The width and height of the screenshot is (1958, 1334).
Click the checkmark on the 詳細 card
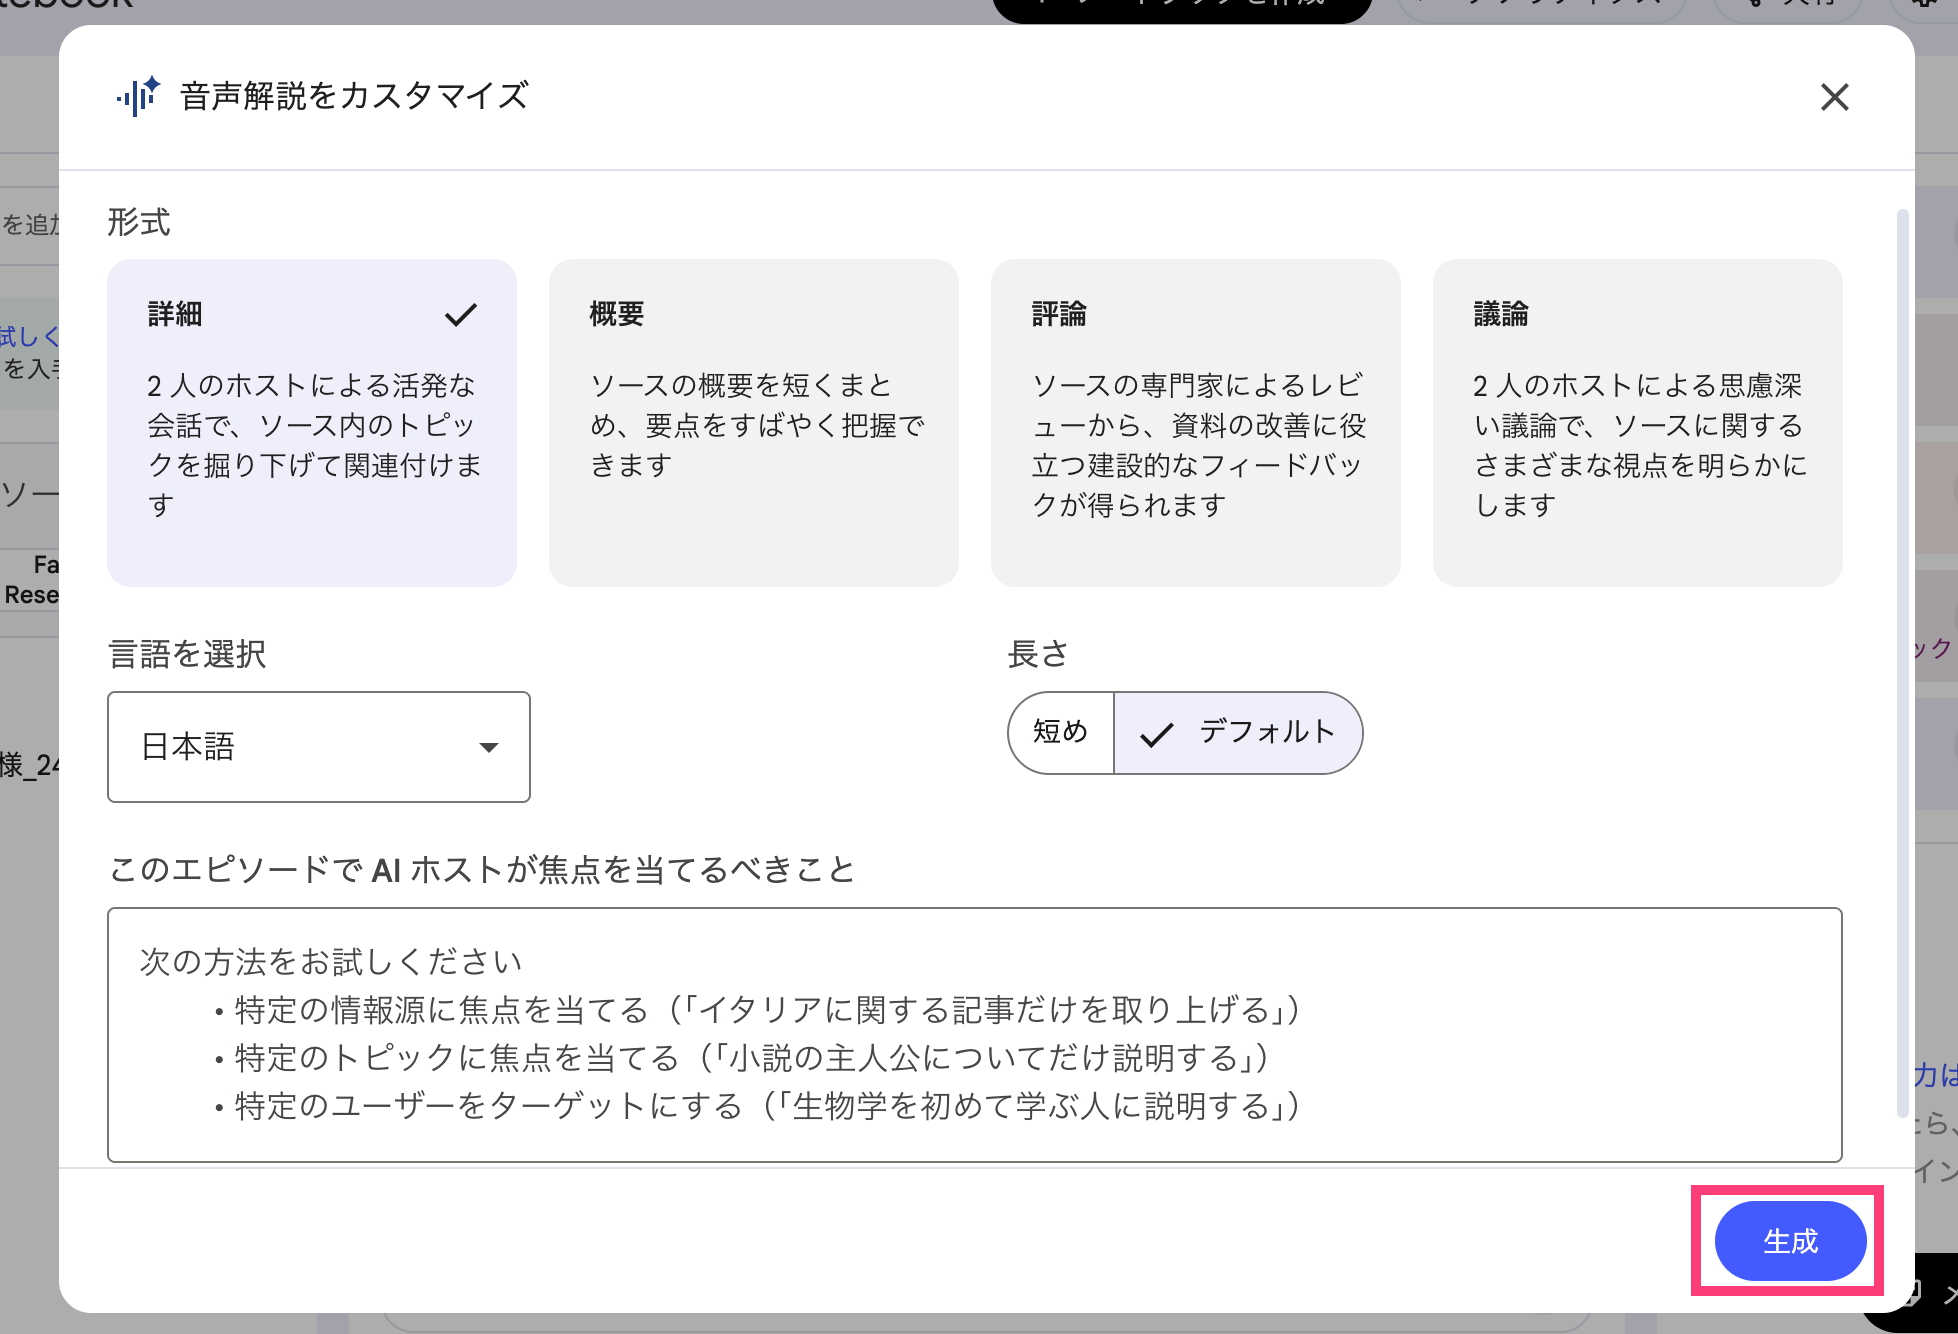pyautogui.click(x=460, y=315)
